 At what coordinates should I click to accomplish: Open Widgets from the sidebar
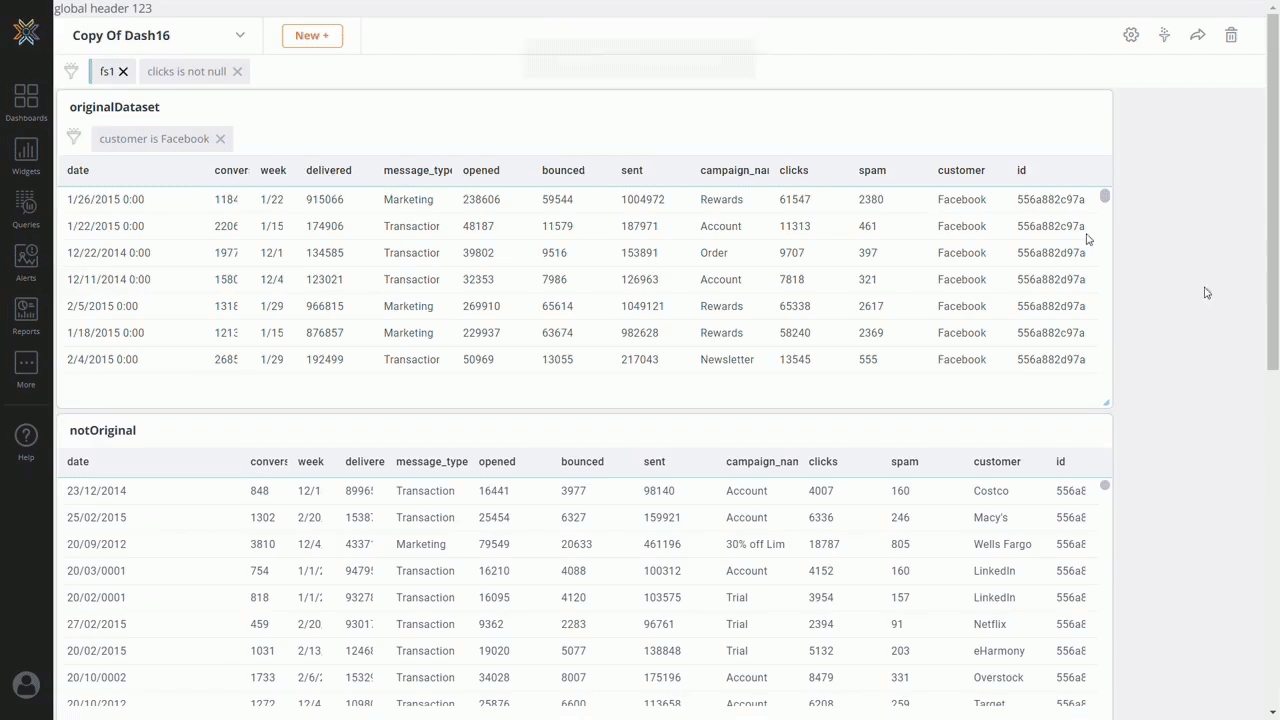pos(26,157)
